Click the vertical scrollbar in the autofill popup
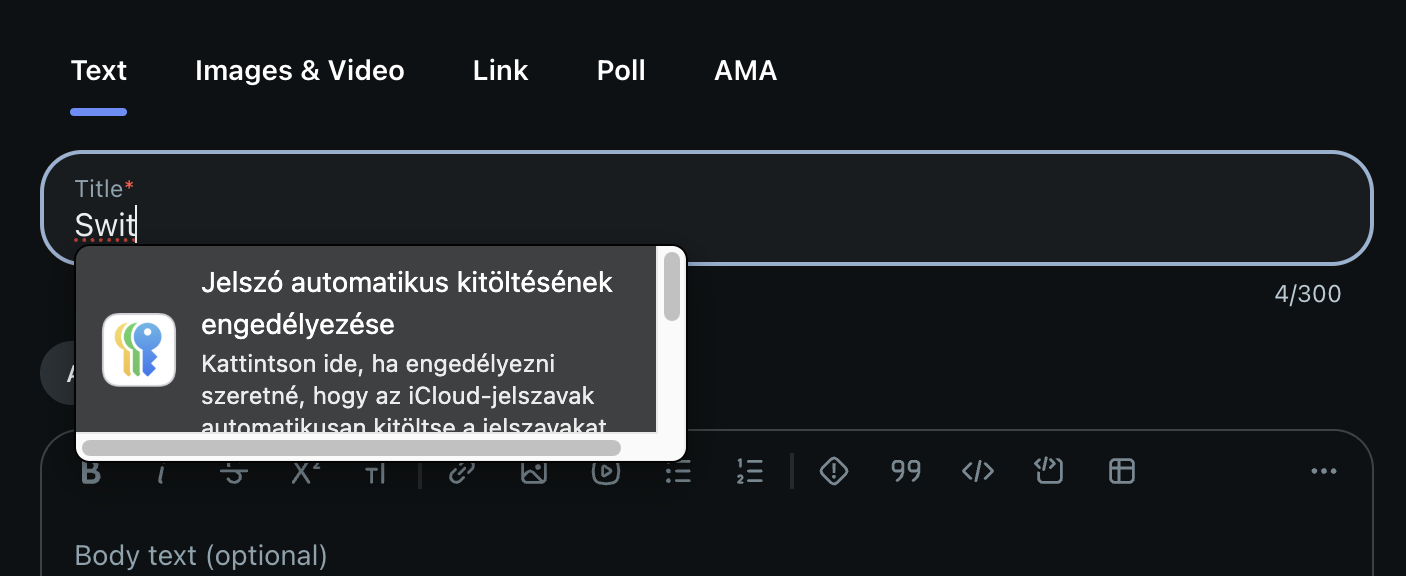Image resolution: width=1406 pixels, height=576 pixels. coord(672,288)
